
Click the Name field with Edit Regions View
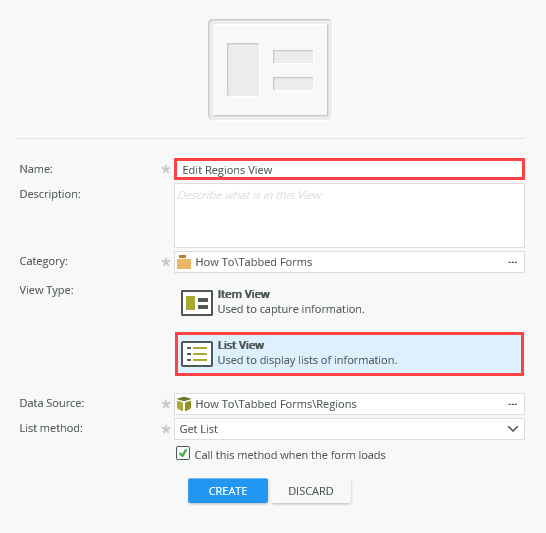coord(349,170)
